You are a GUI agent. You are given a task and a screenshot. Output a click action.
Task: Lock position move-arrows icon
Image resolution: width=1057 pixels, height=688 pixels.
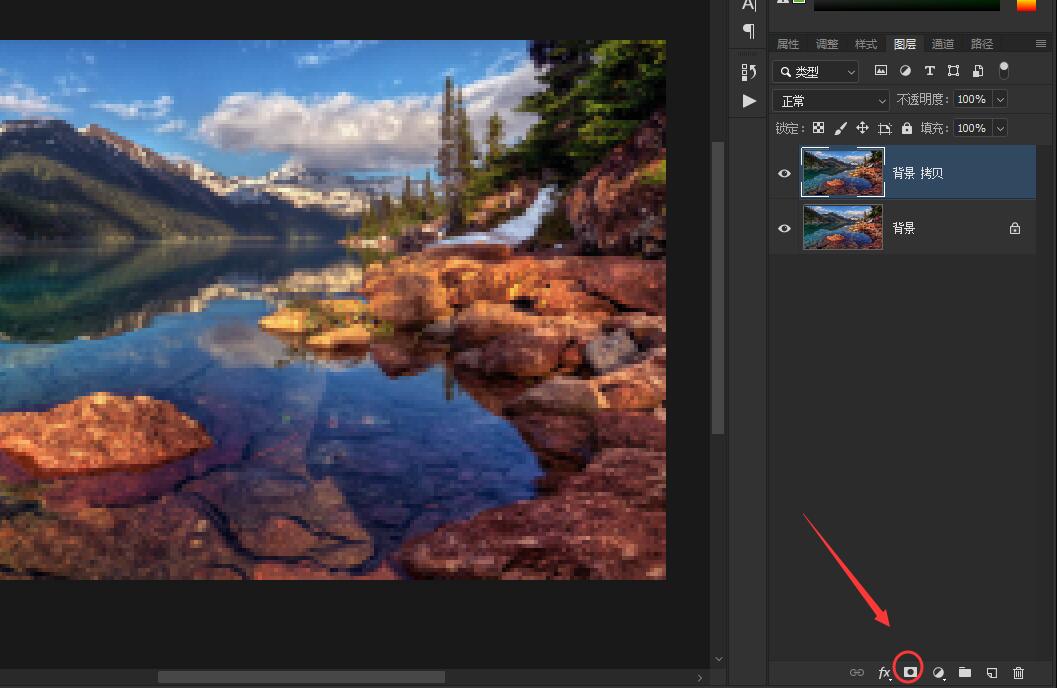pyautogui.click(x=862, y=128)
